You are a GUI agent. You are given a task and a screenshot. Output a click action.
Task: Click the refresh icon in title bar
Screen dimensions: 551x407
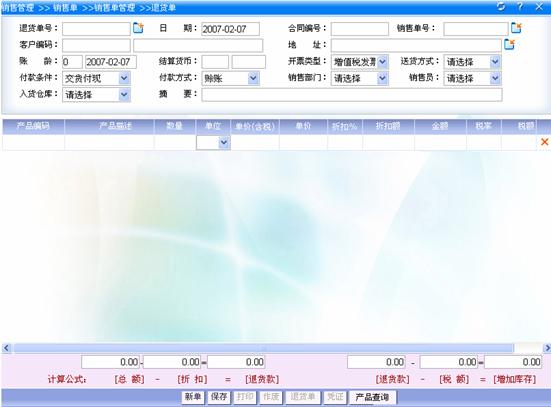(501, 6)
